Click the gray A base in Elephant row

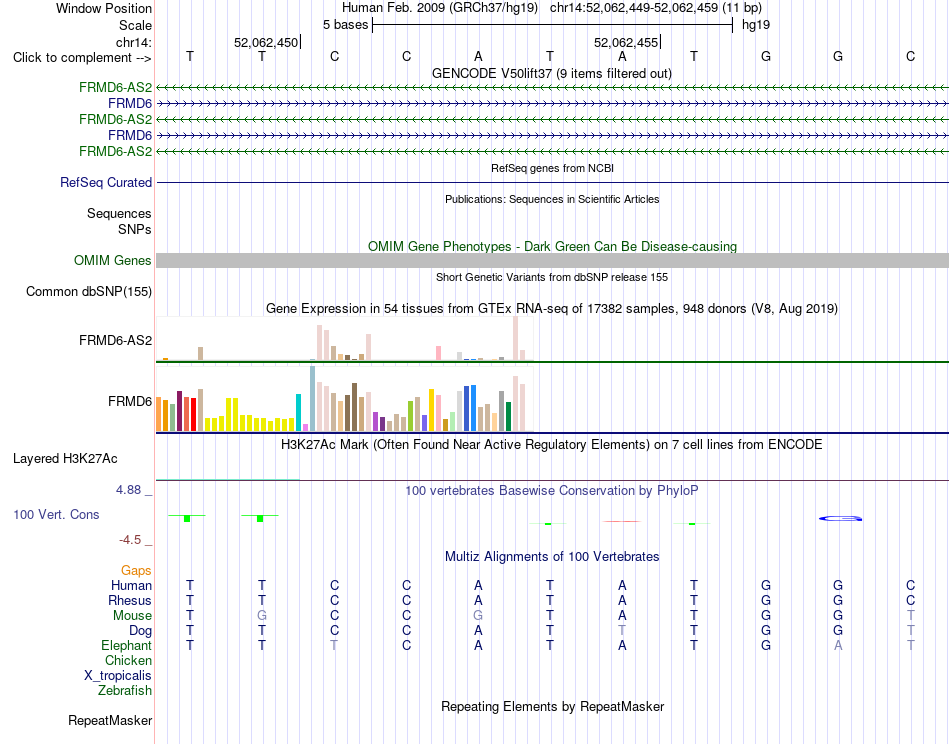coord(838,646)
